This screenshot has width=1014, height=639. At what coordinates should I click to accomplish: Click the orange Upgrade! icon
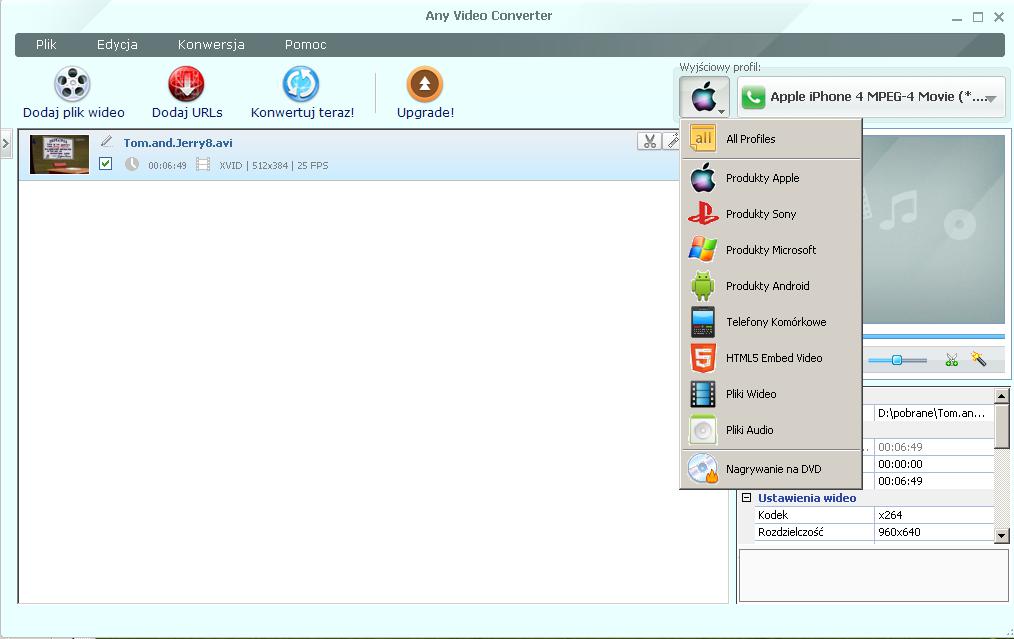pyautogui.click(x=425, y=84)
